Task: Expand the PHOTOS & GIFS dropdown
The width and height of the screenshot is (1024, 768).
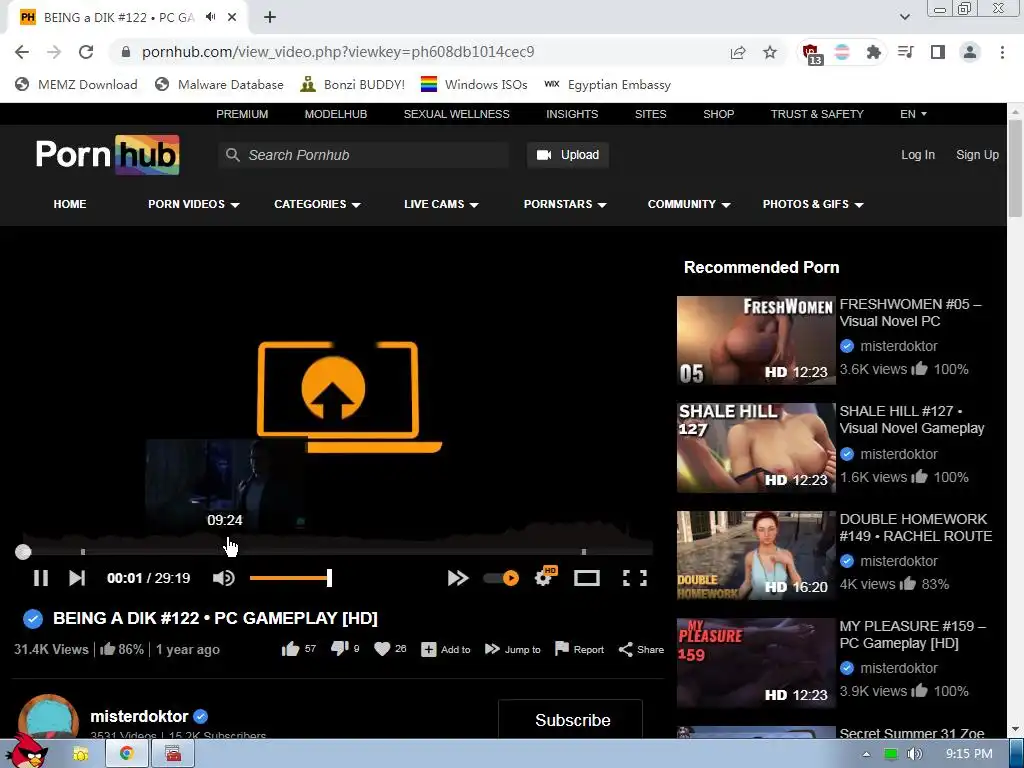Action: point(812,204)
